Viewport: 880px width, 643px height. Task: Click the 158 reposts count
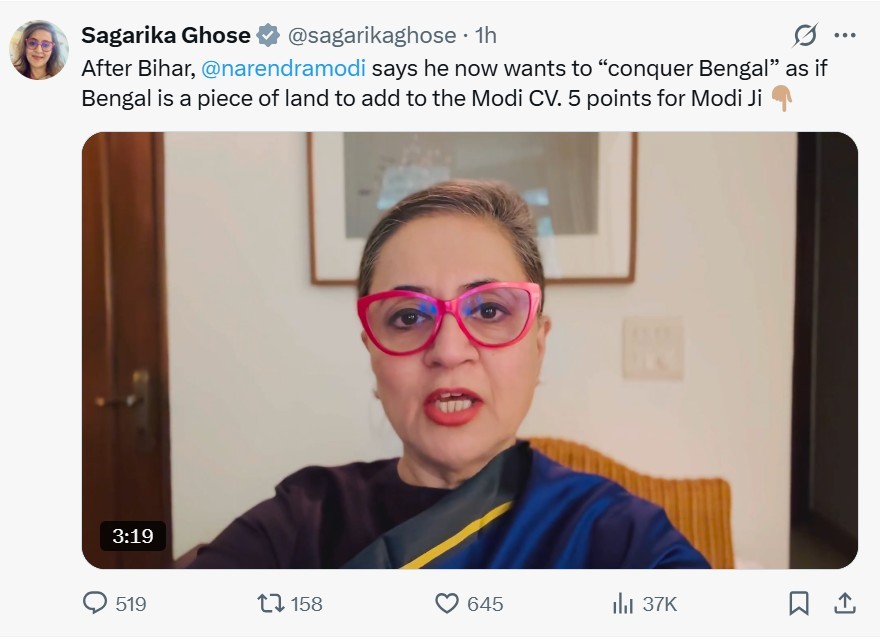306,604
